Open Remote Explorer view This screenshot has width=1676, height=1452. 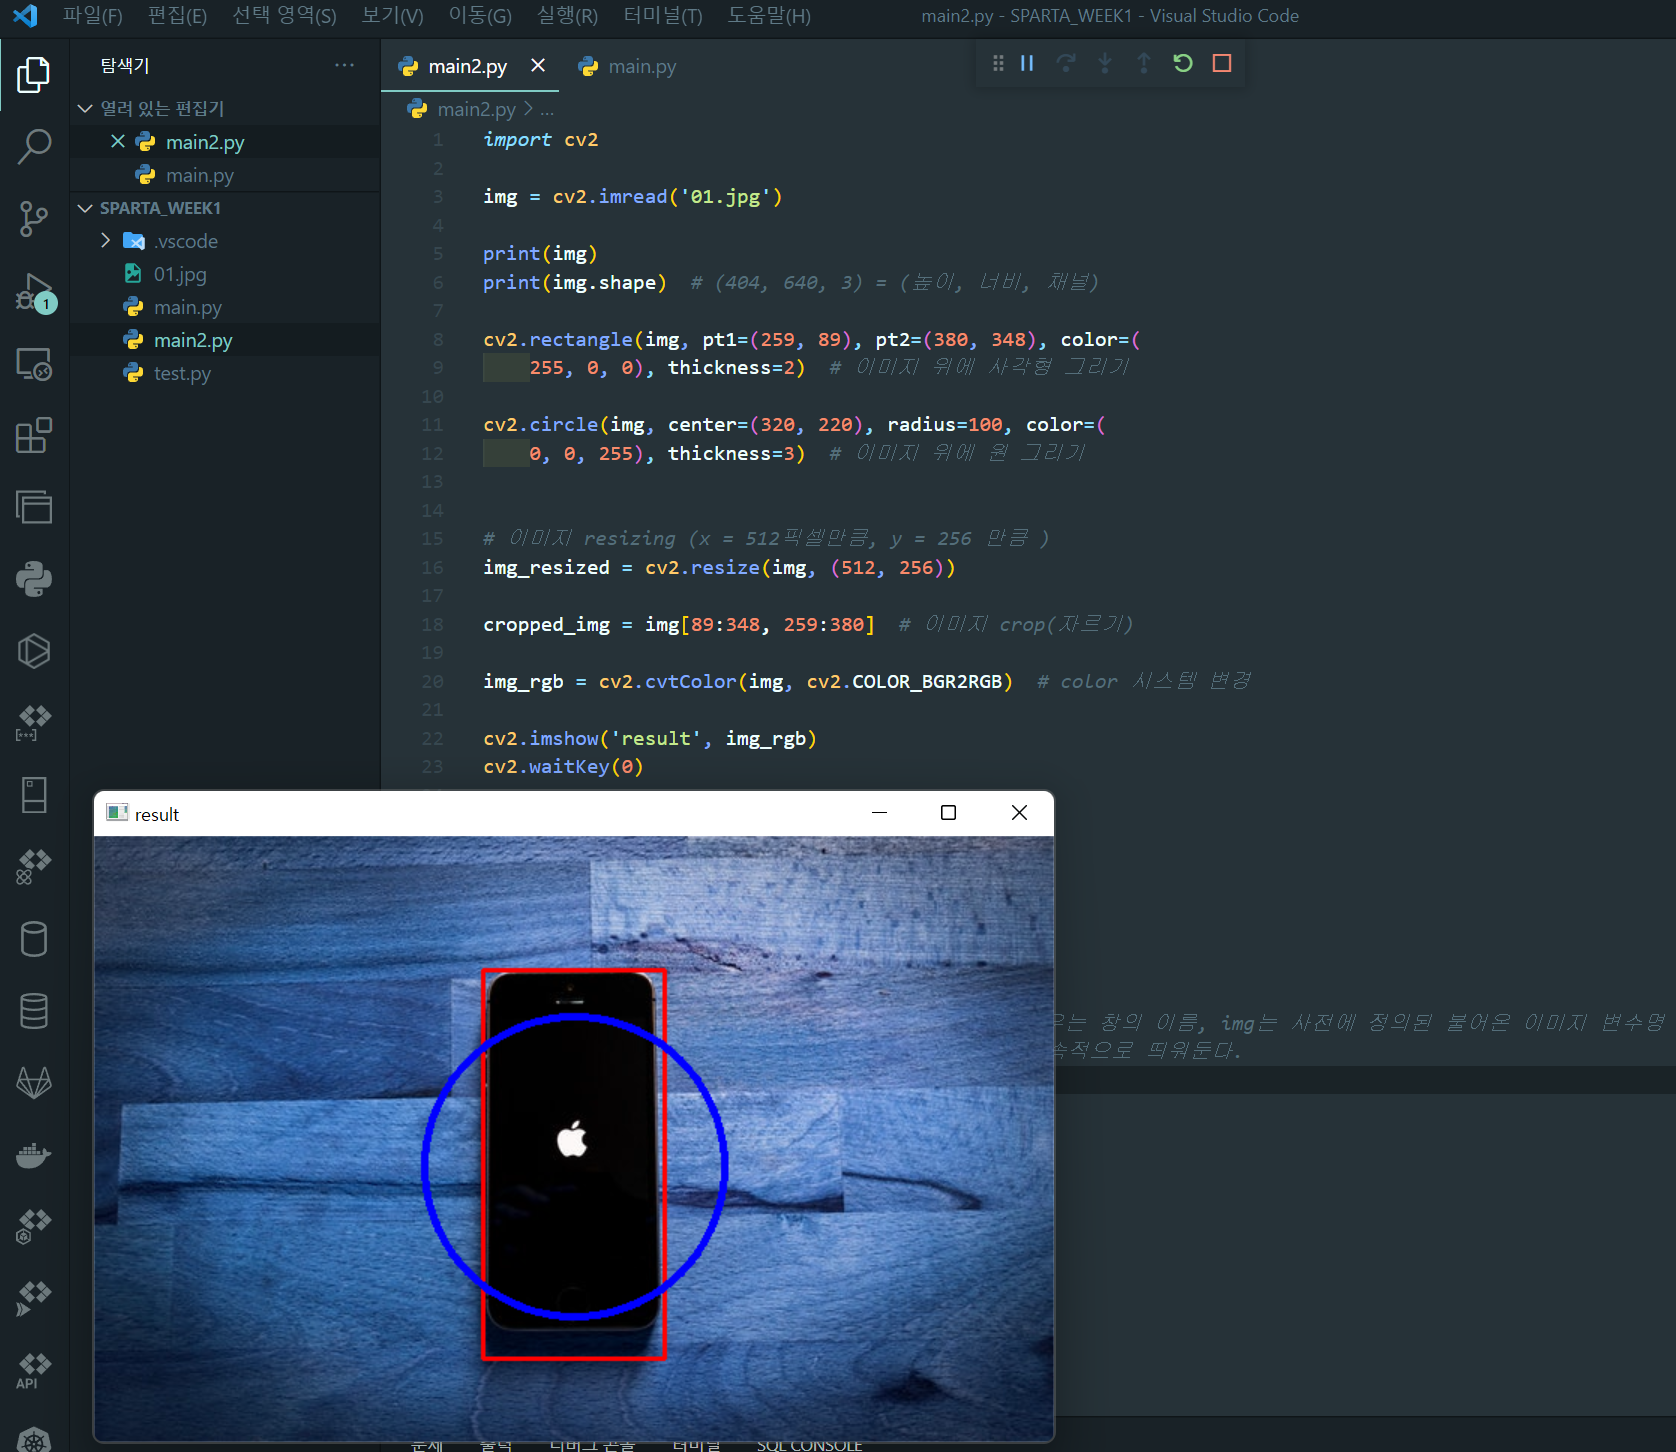(x=34, y=364)
